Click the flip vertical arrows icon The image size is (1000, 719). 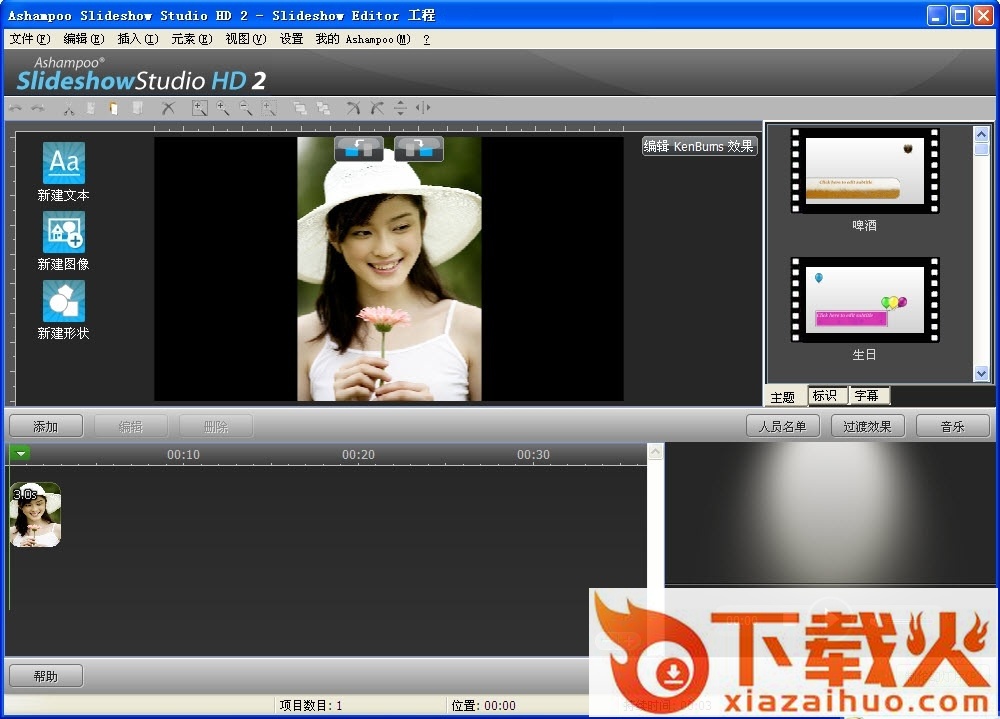(400, 108)
